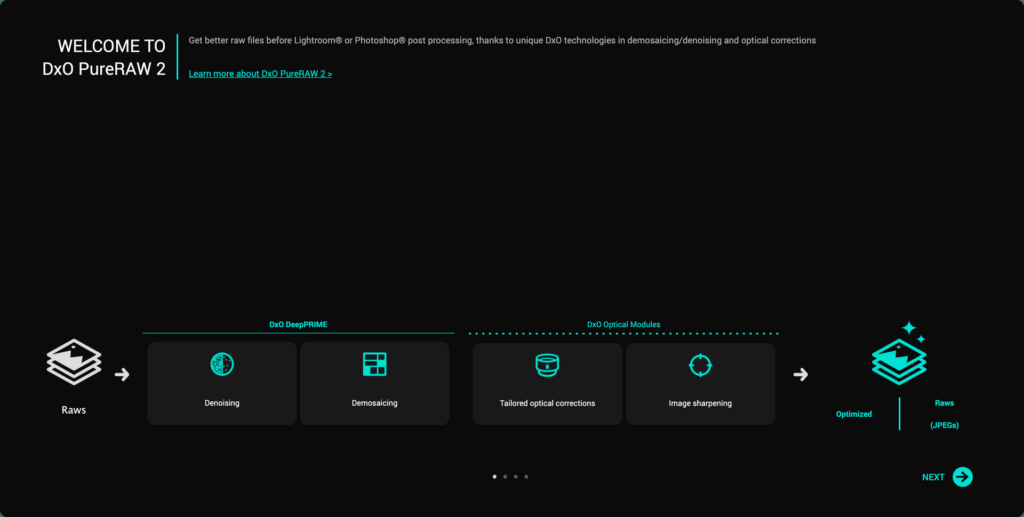The width and height of the screenshot is (1024, 517).
Task: Click the Raws stacked images icon
Action: (x=74, y=362)
